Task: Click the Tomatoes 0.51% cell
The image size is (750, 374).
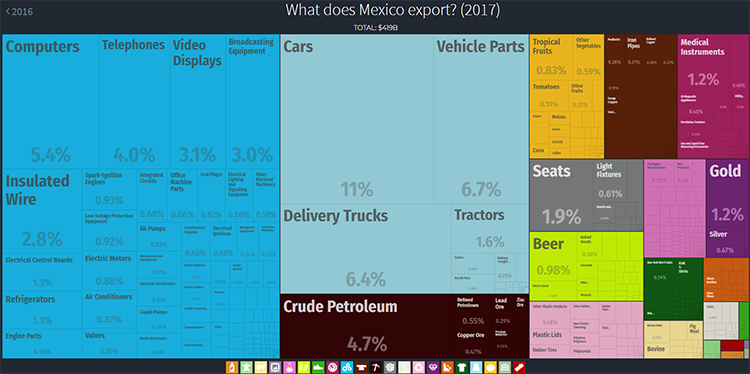Action: pos(549,96)
